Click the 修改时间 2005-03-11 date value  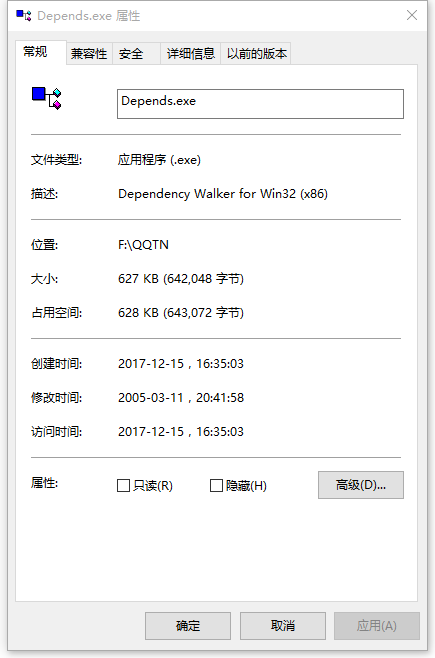pos(181,397)
